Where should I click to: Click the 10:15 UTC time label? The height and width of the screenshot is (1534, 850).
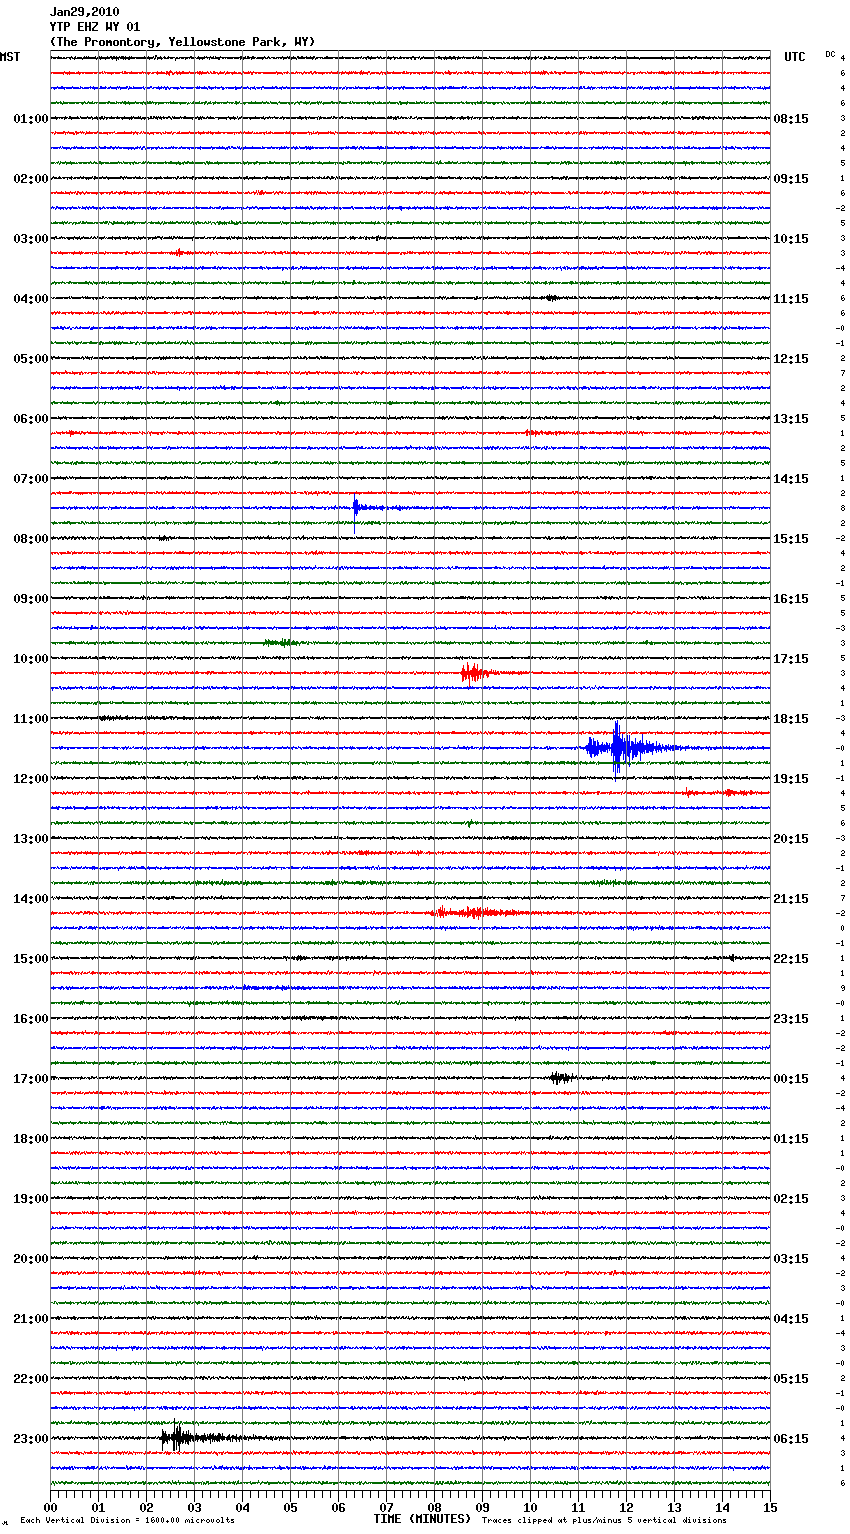click(x=791, y=239)
